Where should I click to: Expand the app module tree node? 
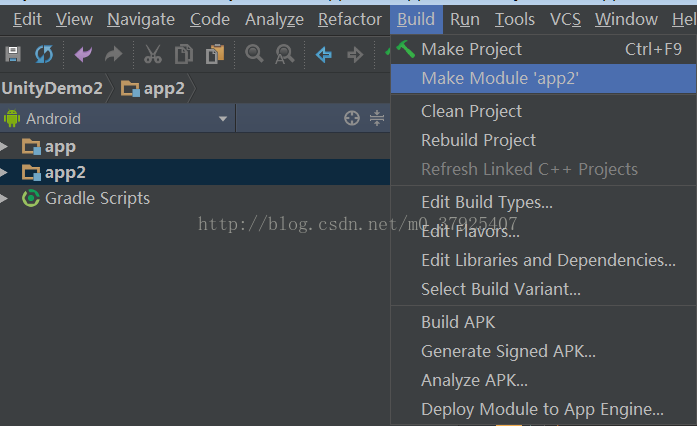point(4,146)
